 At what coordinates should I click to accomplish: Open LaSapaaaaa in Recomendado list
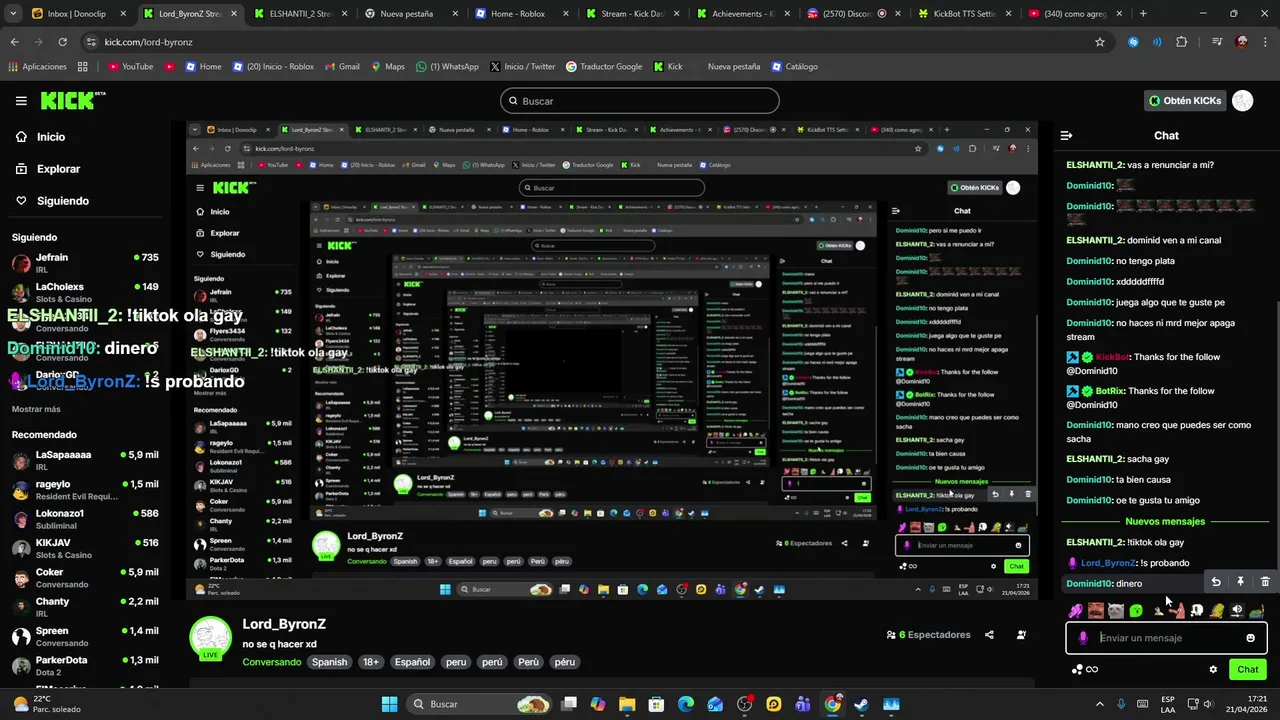(85, 460)
